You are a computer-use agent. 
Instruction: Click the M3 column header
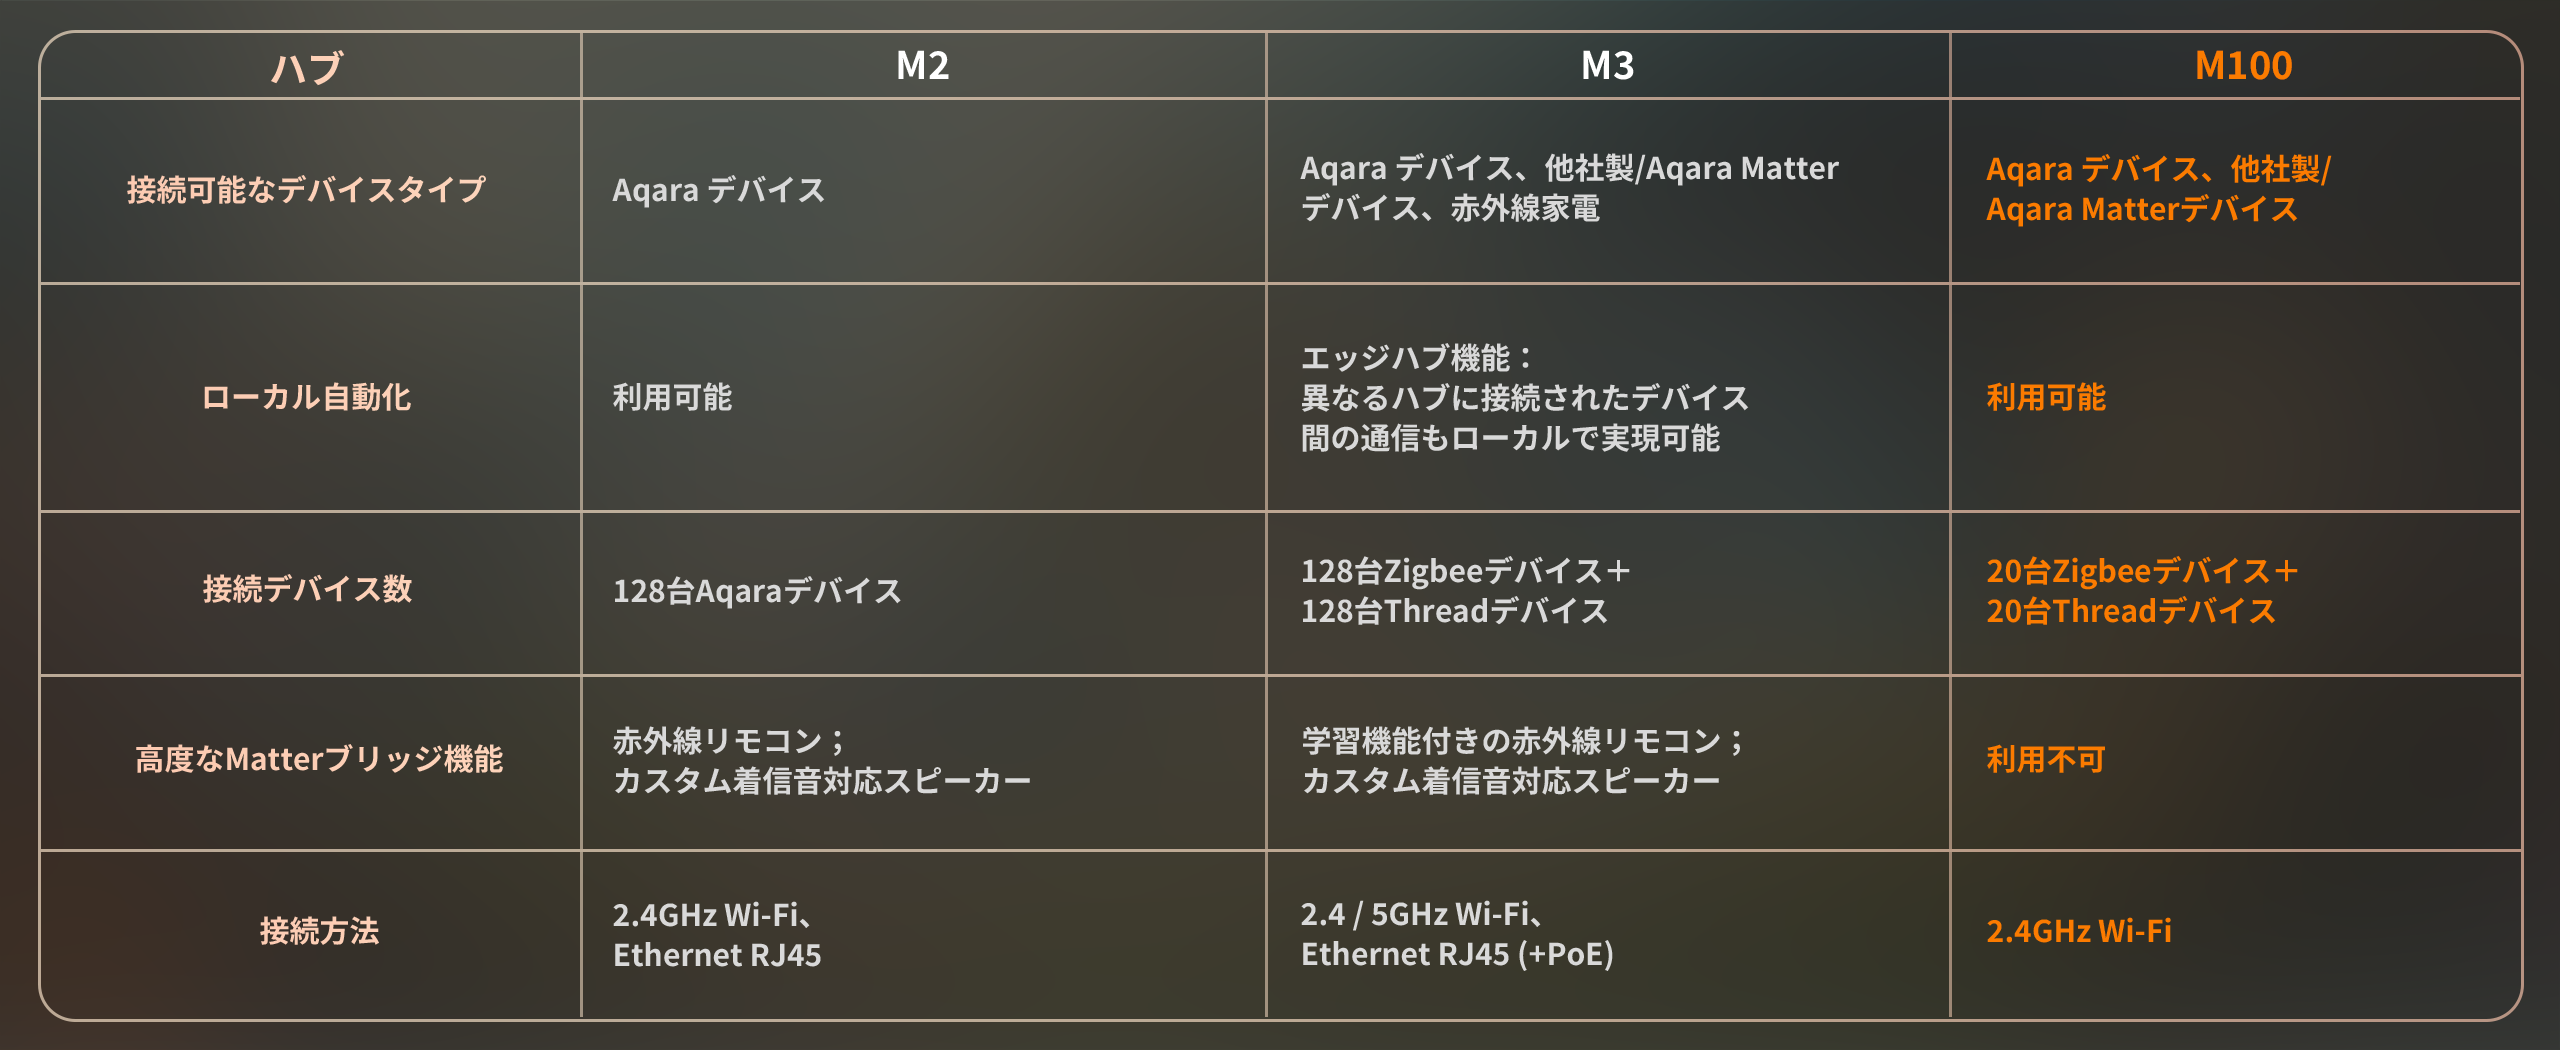(x=1607, y=66)
